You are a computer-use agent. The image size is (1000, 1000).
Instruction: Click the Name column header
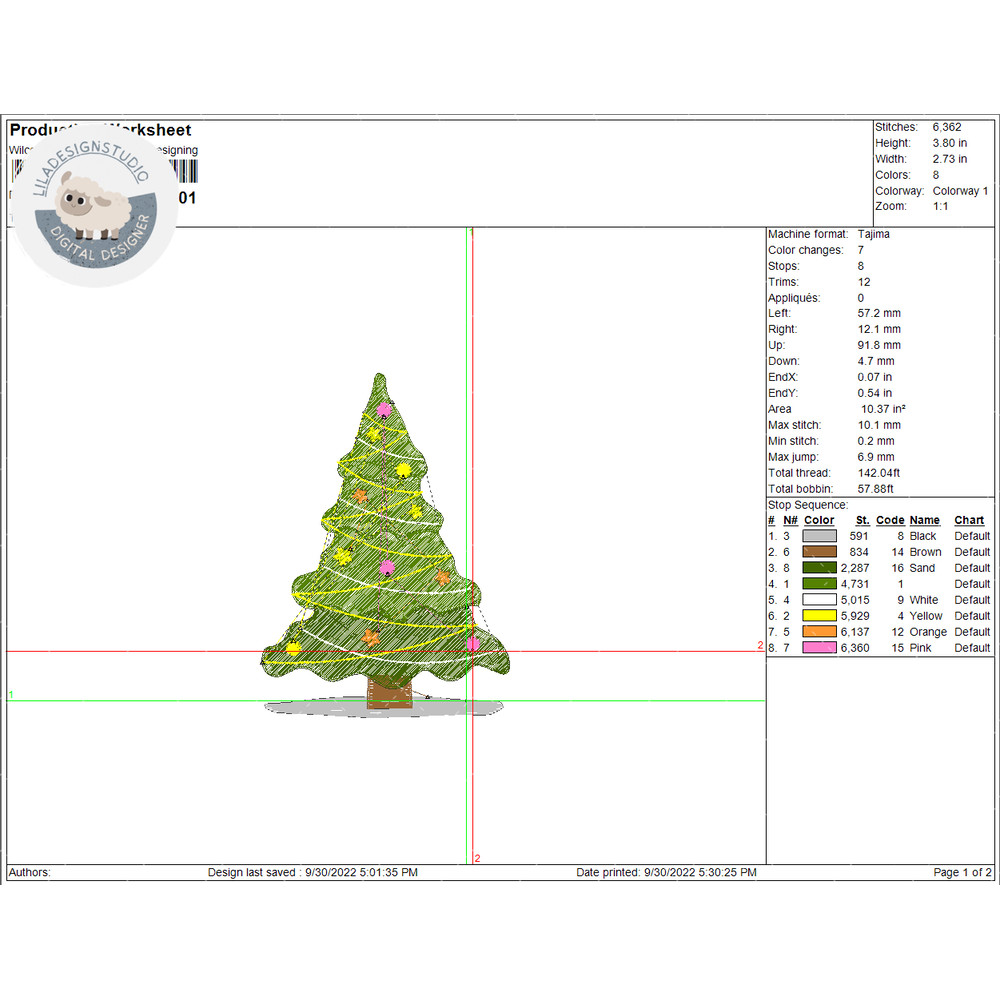pos(924,520)
